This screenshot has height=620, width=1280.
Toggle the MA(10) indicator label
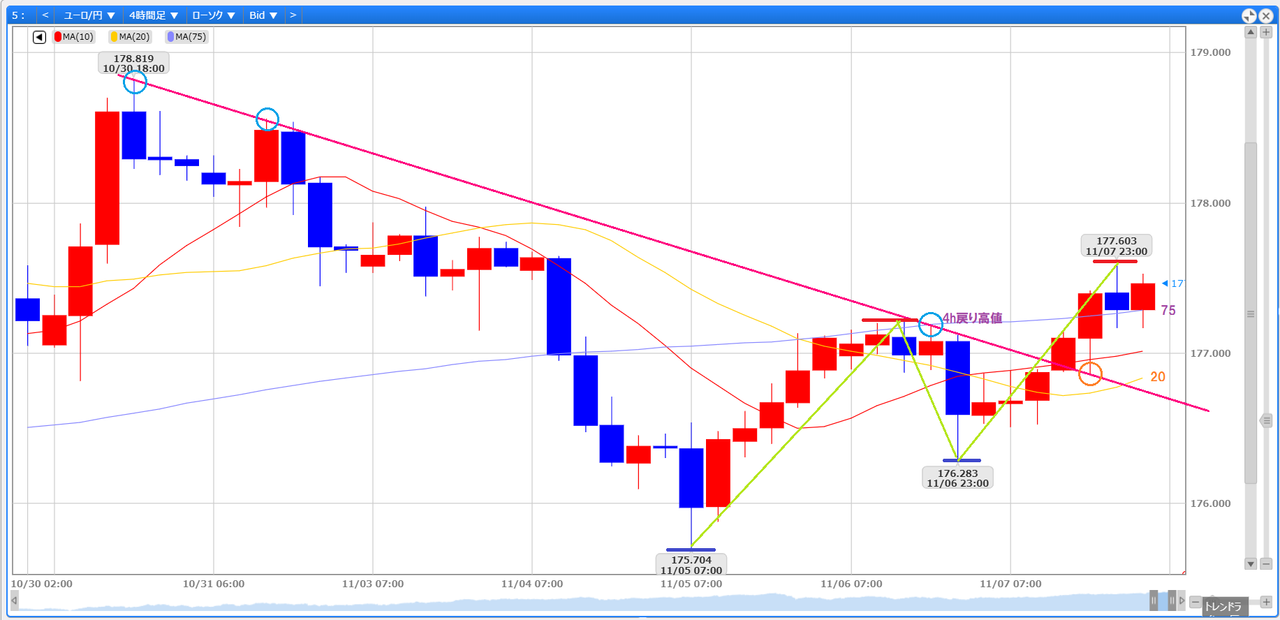[72, 37]
